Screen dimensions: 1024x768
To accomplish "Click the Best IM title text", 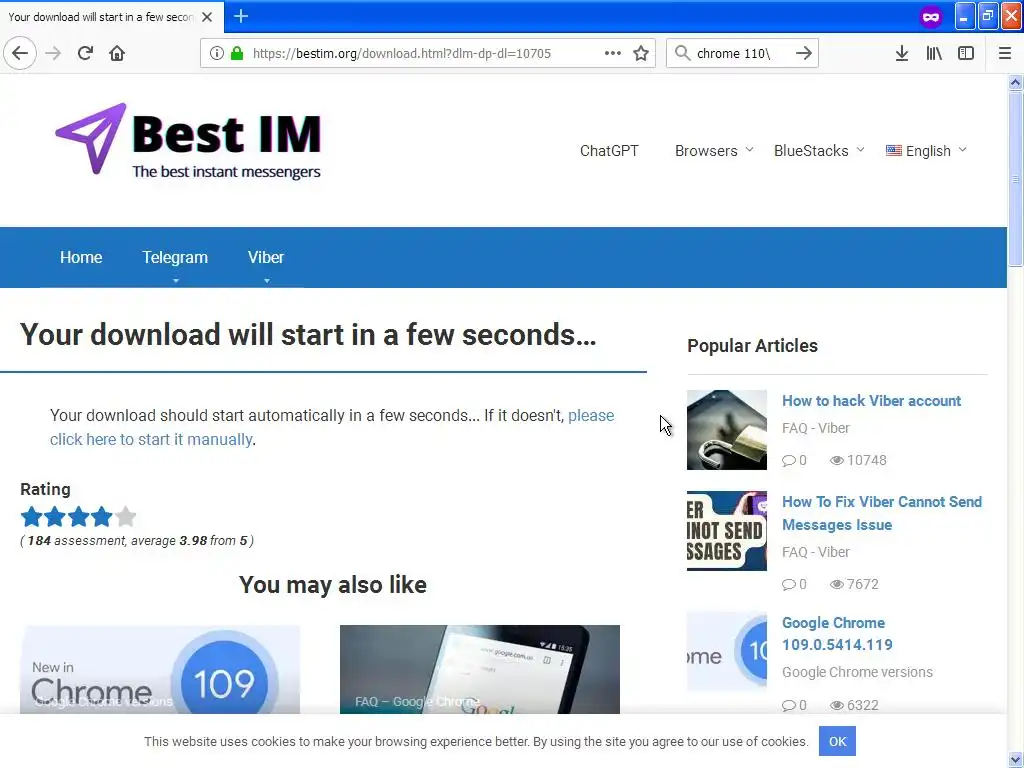I will pos(227,134).
